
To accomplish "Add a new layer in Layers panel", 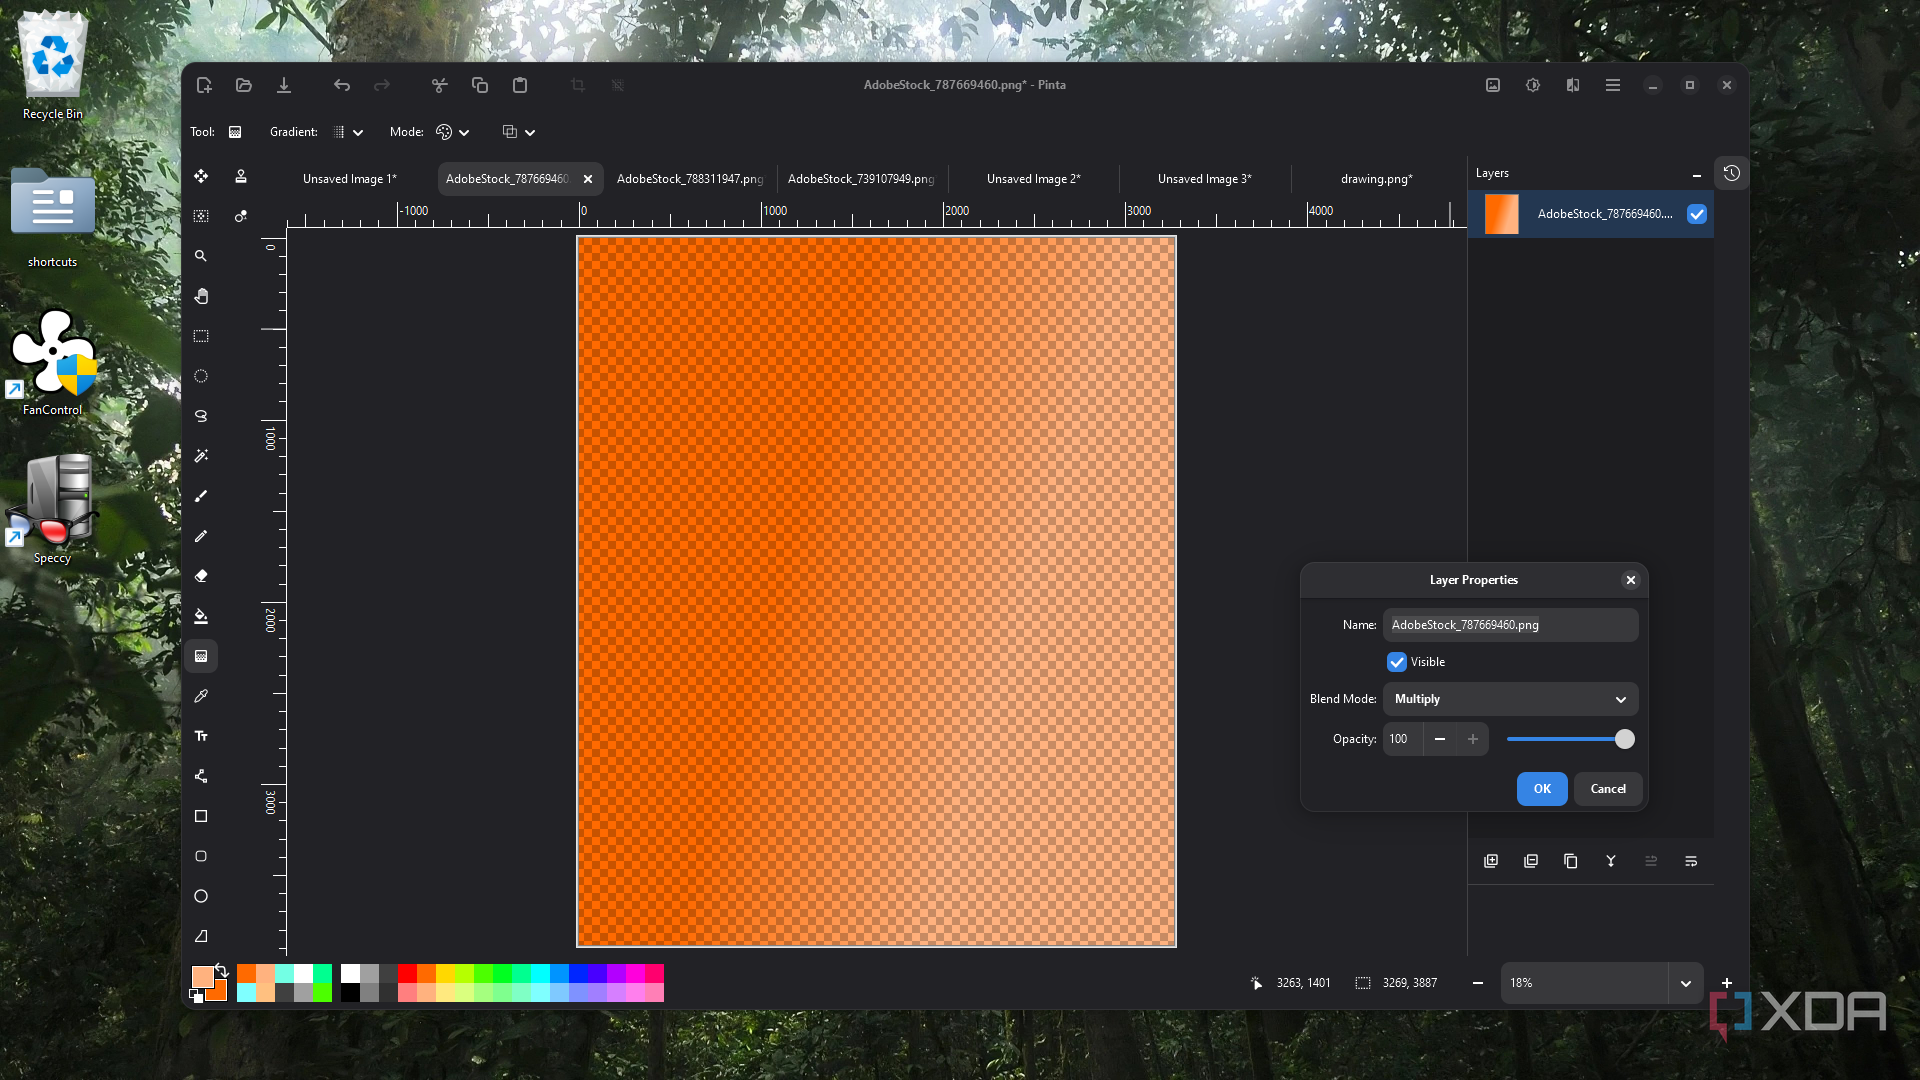I will tap(1491, 861).
